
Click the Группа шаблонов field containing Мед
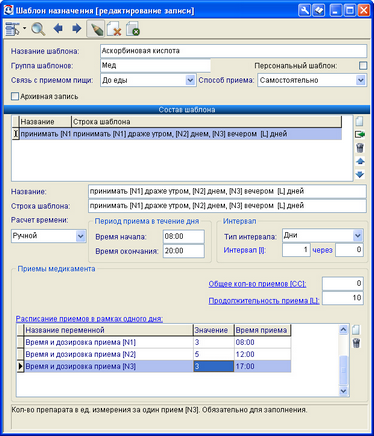pyautogui.click(x=155, y=65)
